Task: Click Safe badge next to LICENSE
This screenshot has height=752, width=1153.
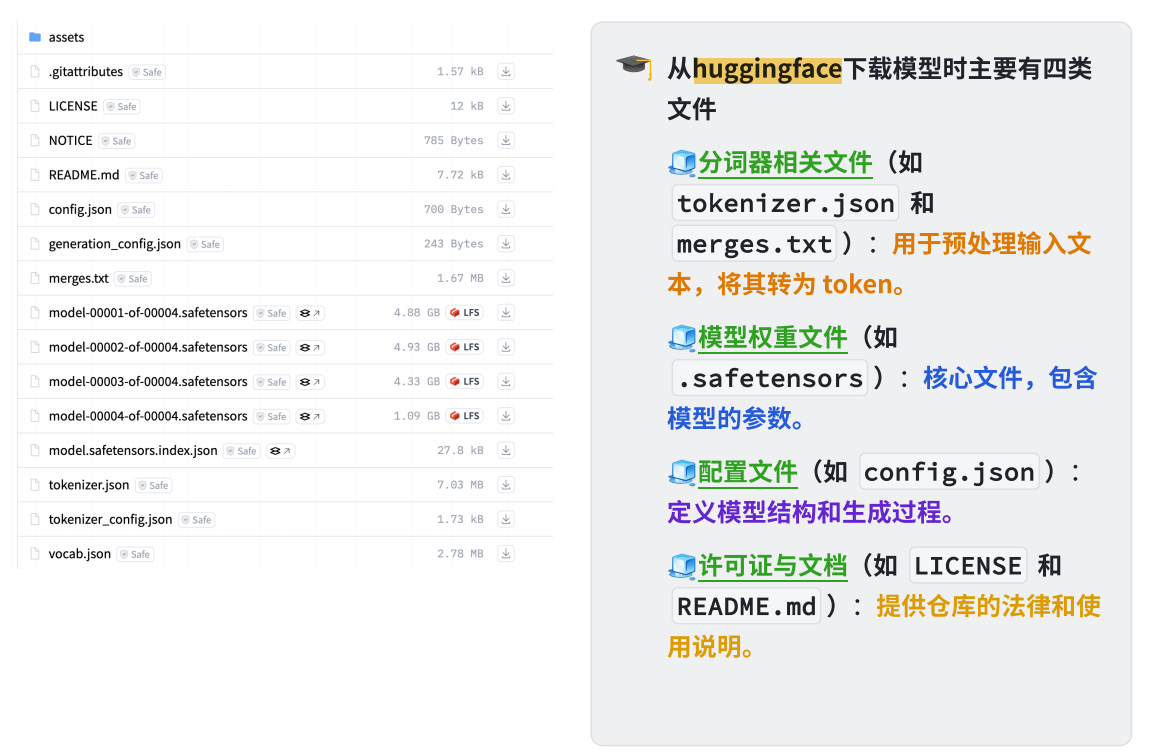Action: tap(121, 107)
